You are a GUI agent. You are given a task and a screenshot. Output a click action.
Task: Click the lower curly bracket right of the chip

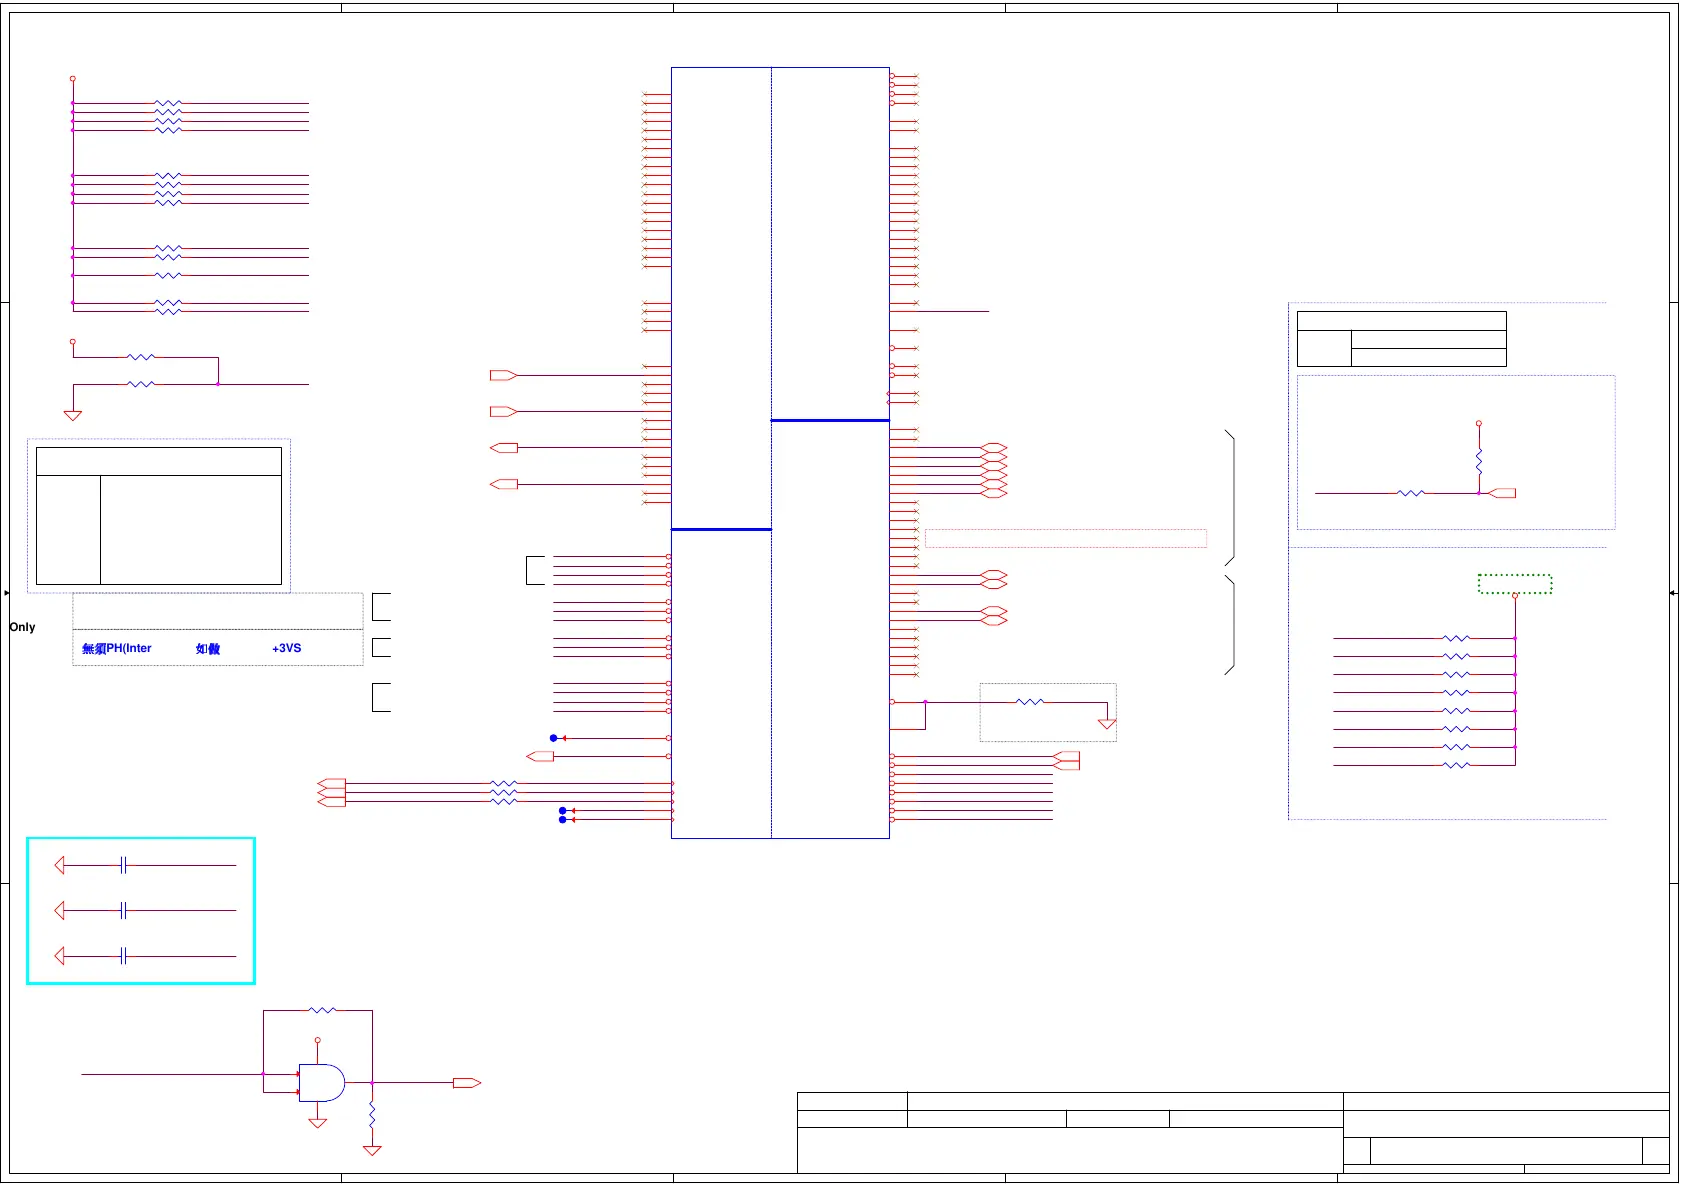pos(1230,625)
